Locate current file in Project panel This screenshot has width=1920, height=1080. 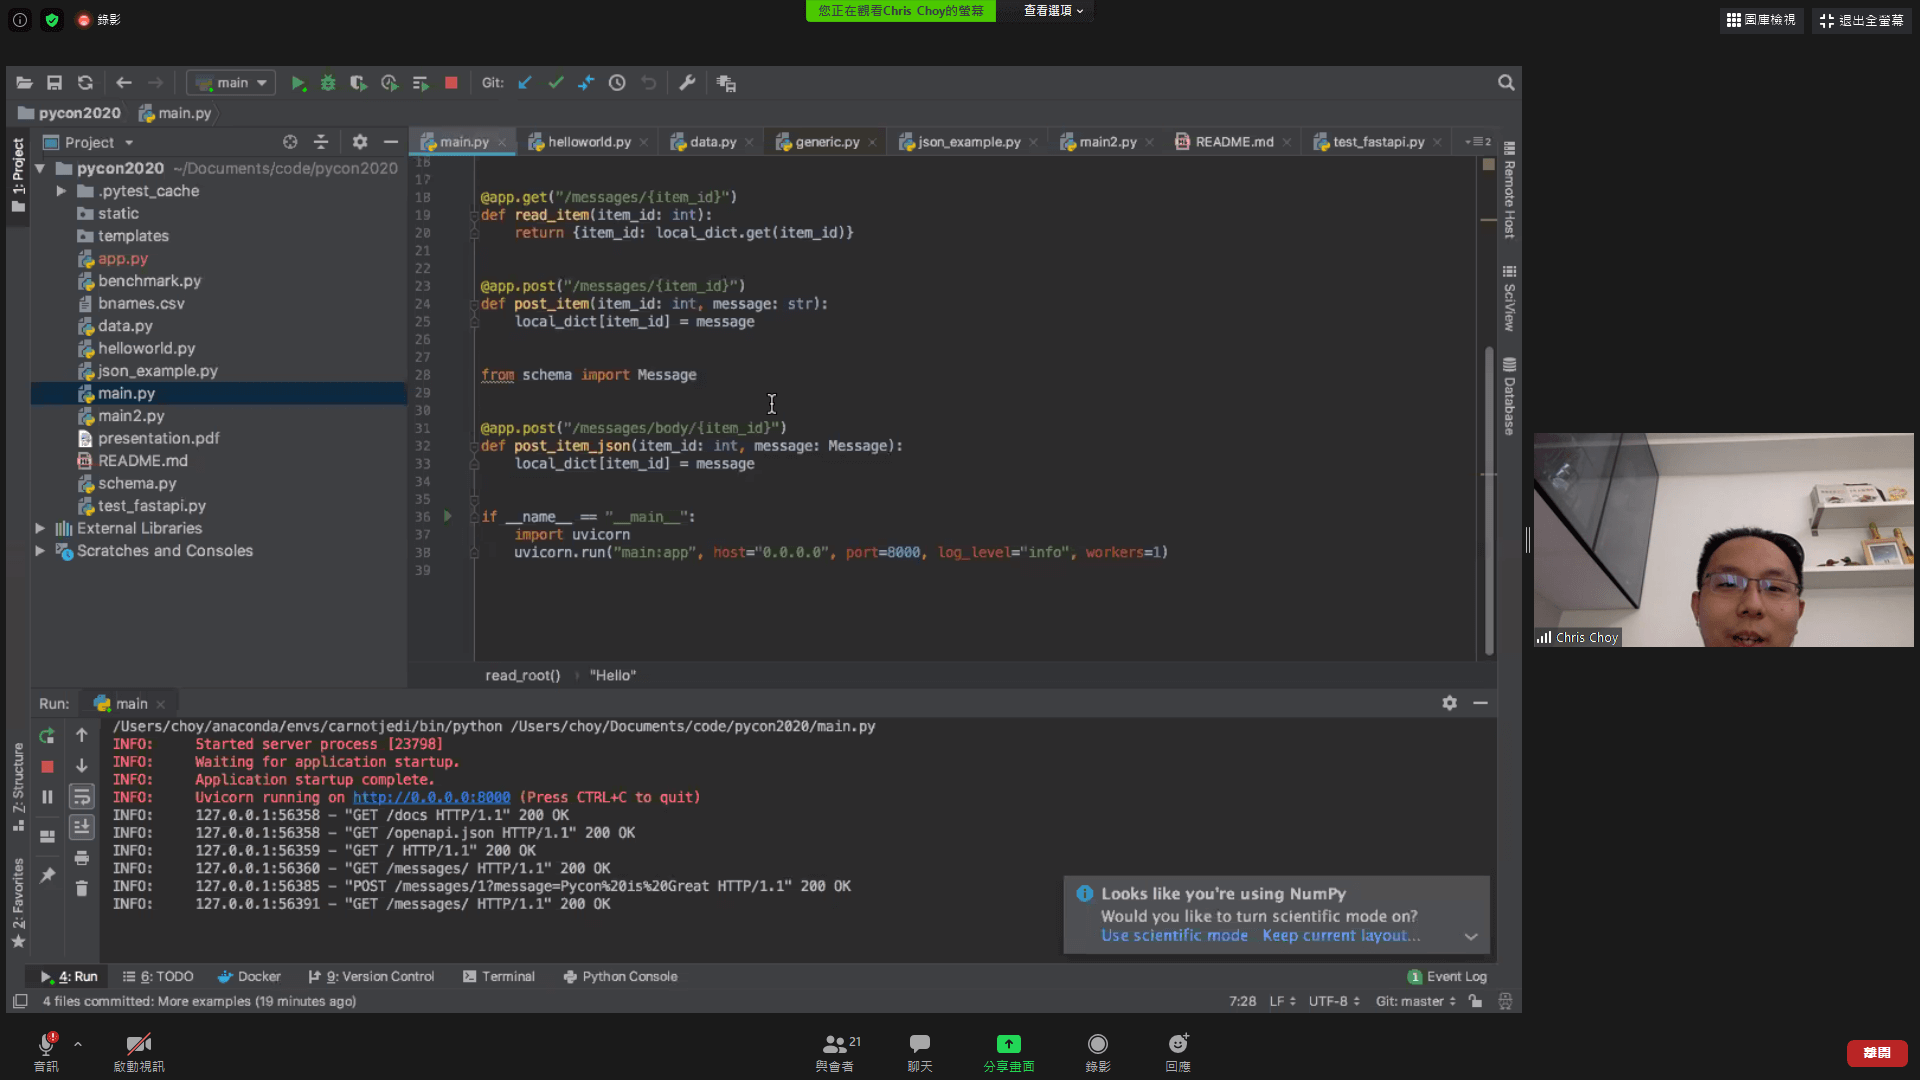point(290,142)
